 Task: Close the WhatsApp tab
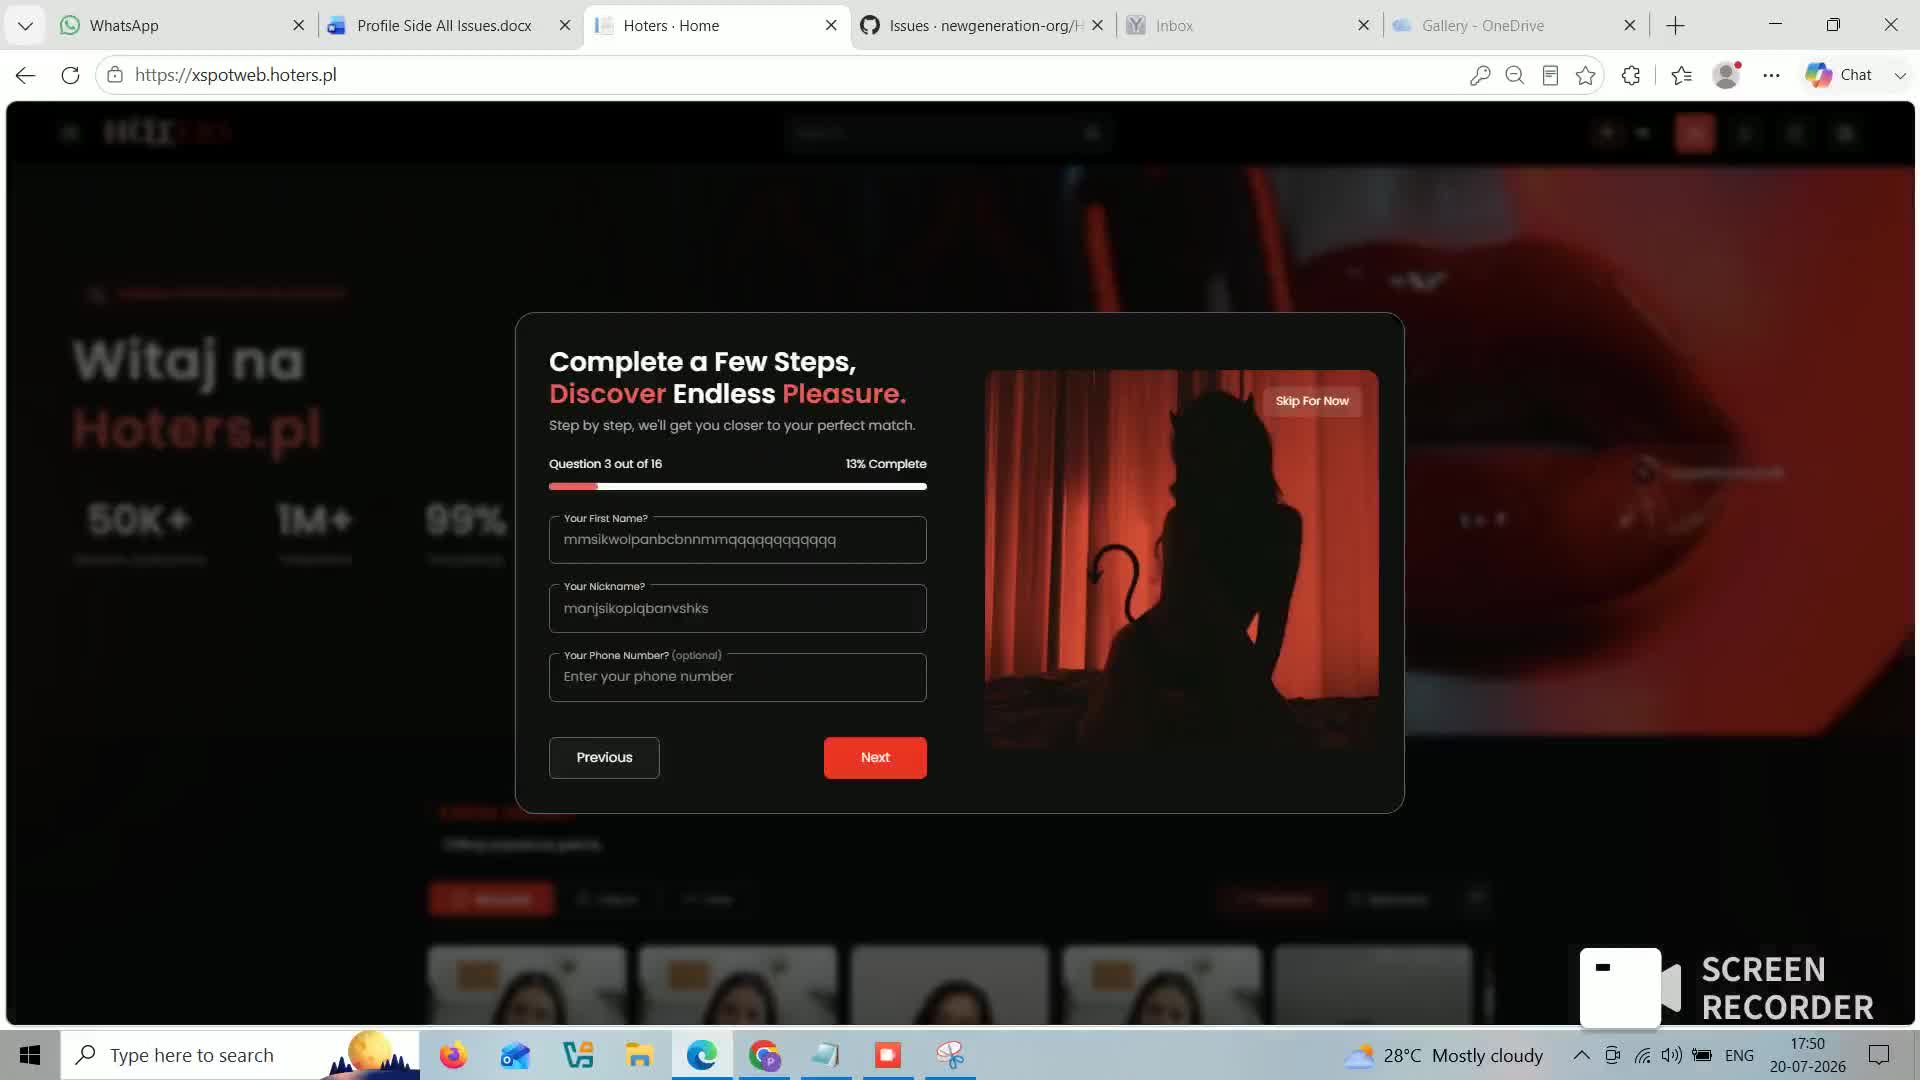click(x=298, y=25)
